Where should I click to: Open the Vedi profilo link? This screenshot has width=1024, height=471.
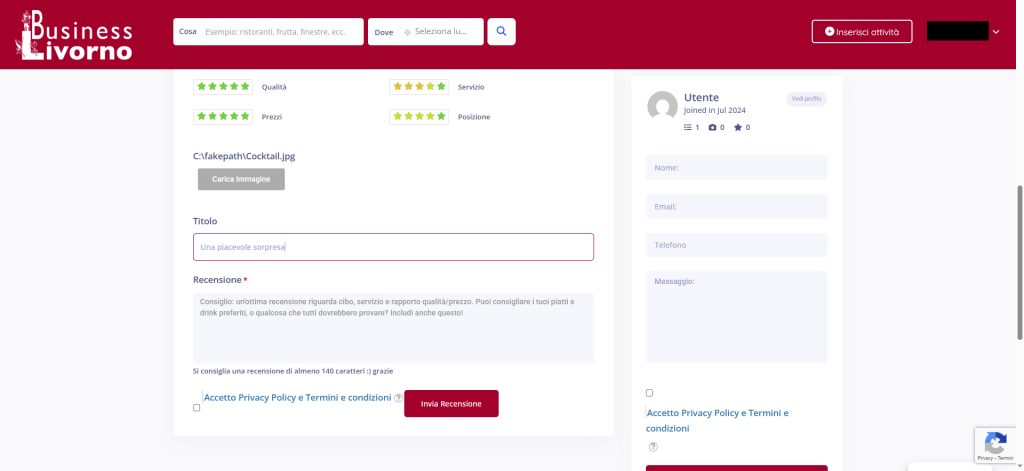(806, 99)
